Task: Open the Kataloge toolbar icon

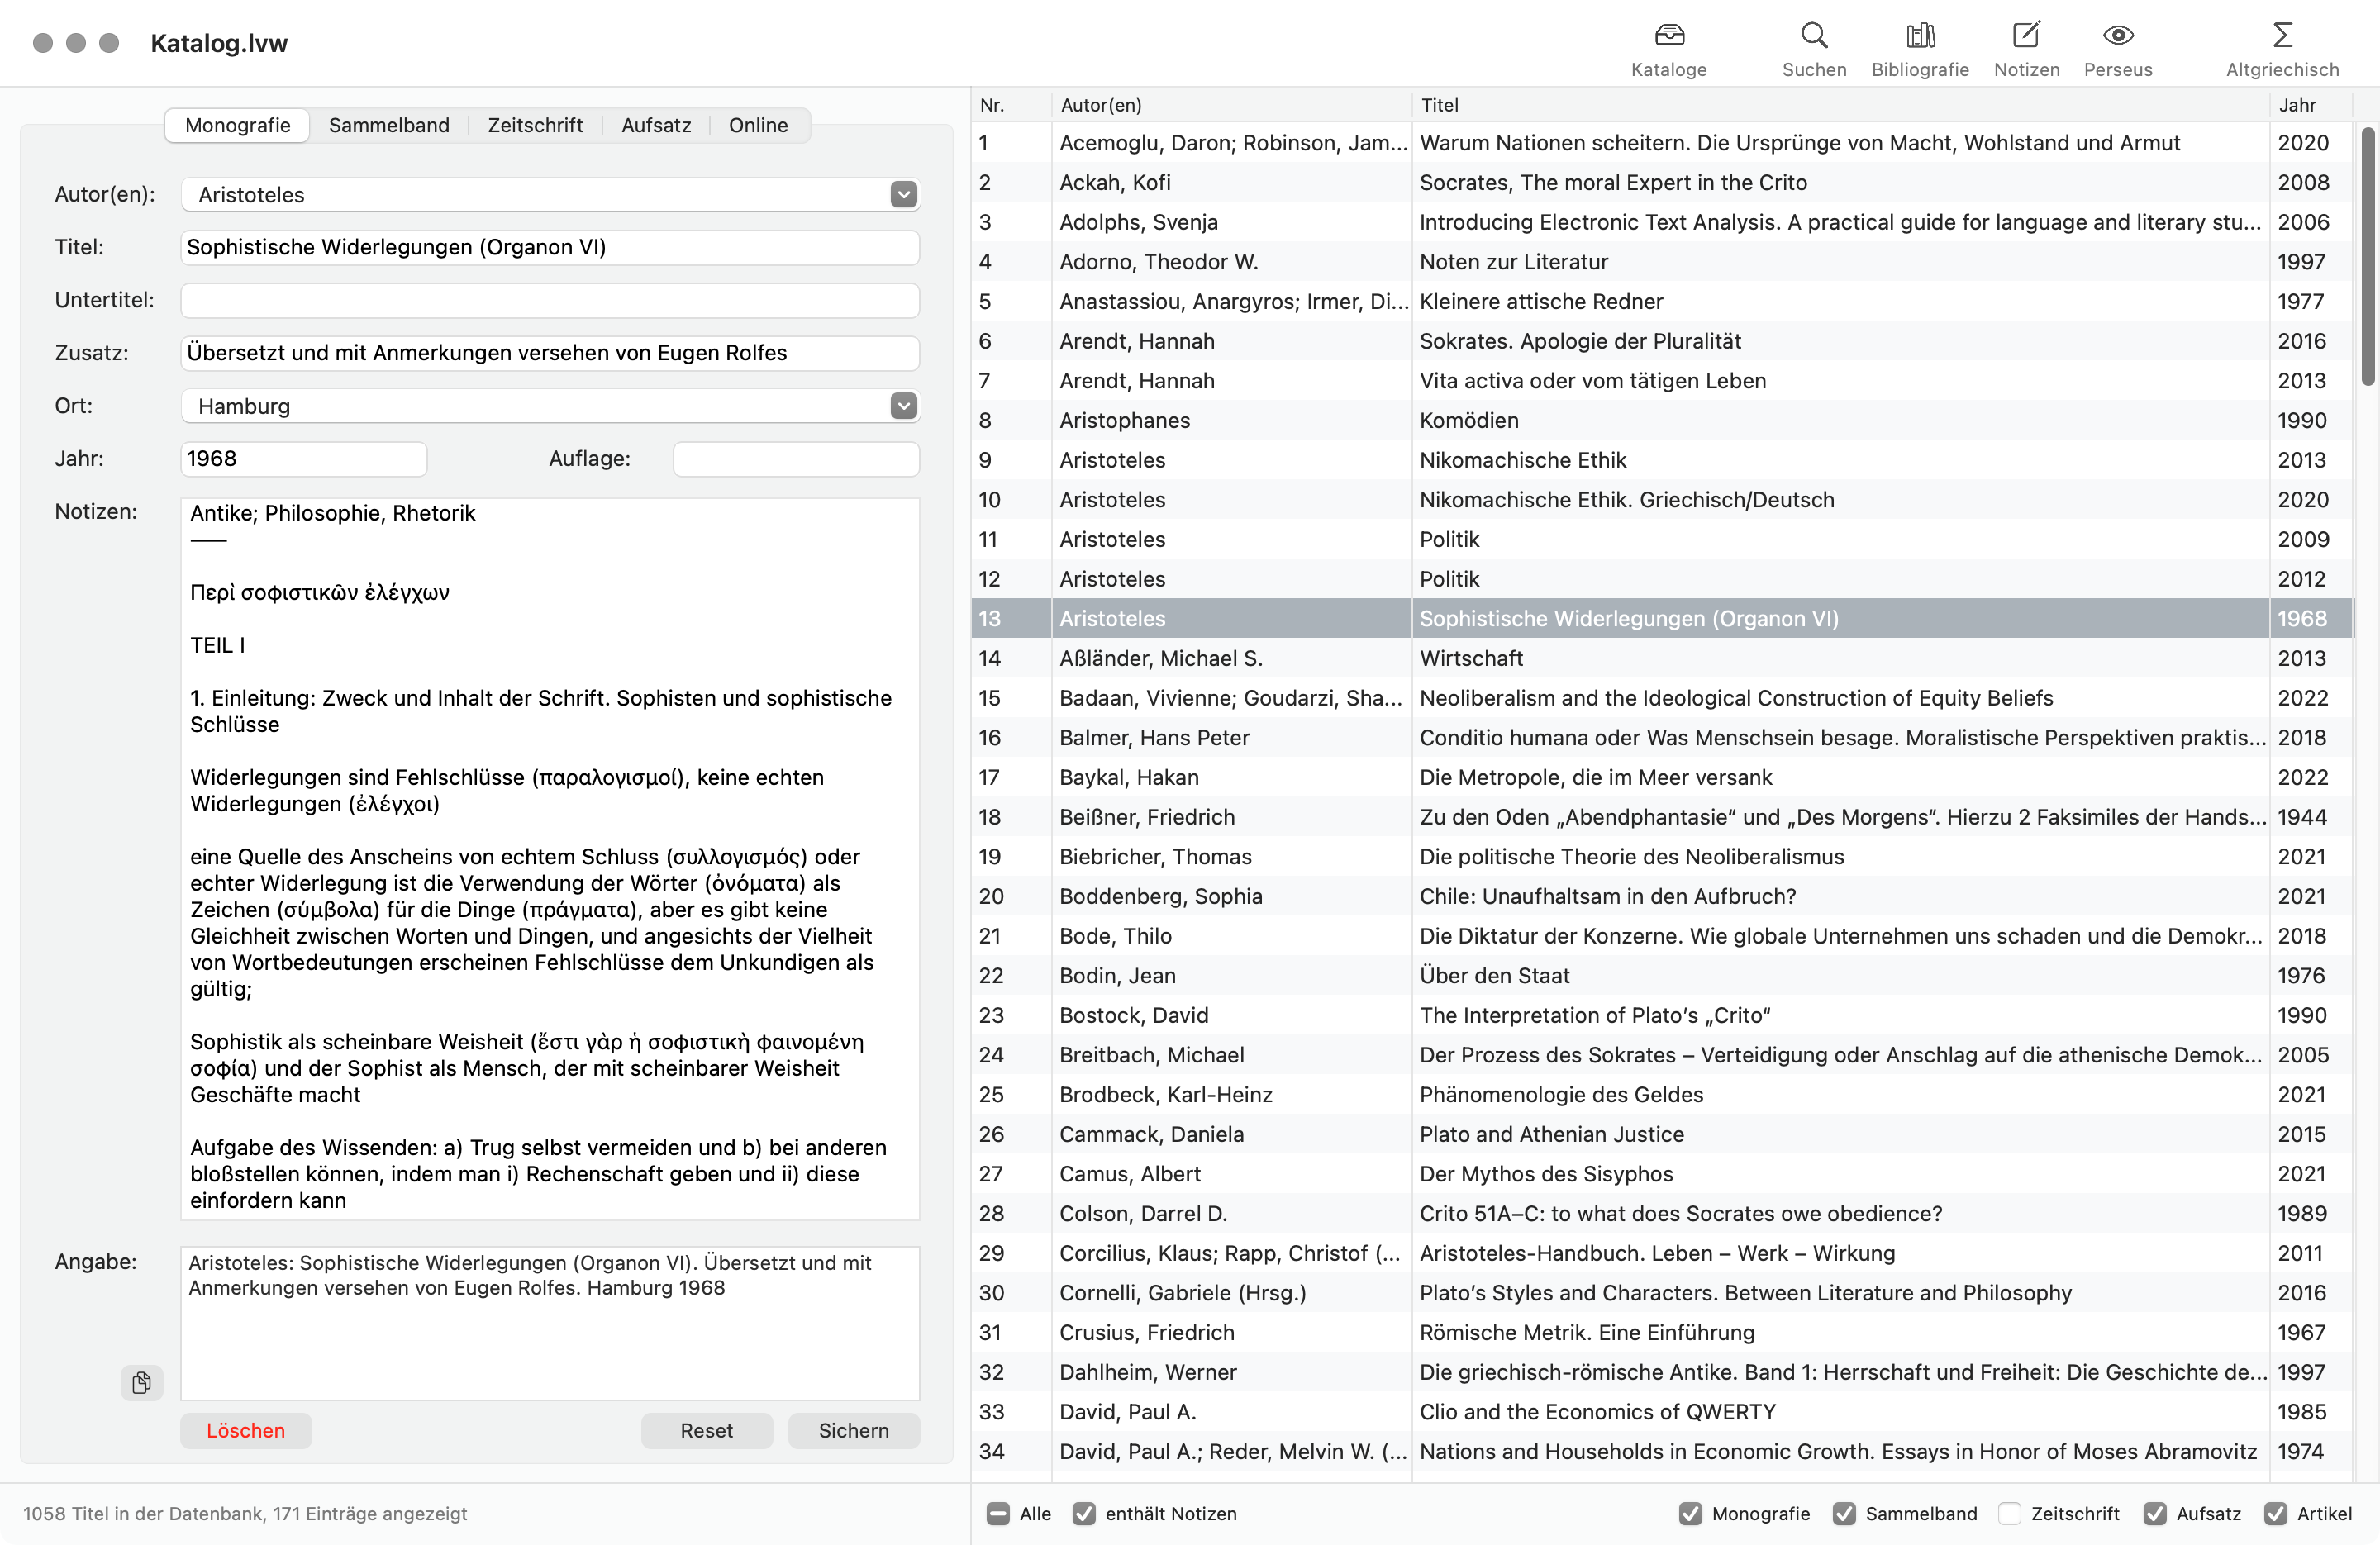Action: point(1668,36)
